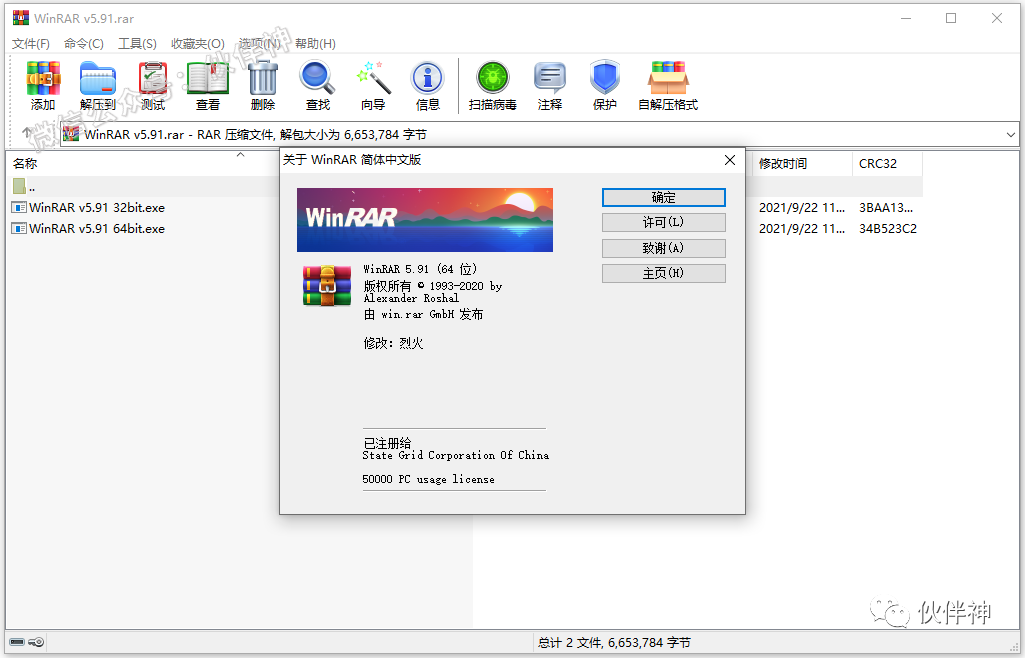Click CRC value 34B523C2
The height and width of the screenshot is (658, 1025).
pos(887,229)
